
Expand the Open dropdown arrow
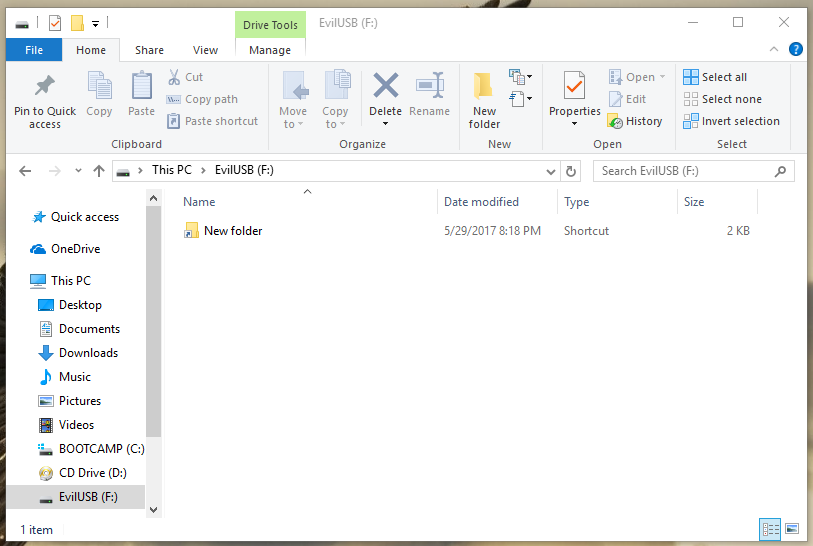click(662, 77)
